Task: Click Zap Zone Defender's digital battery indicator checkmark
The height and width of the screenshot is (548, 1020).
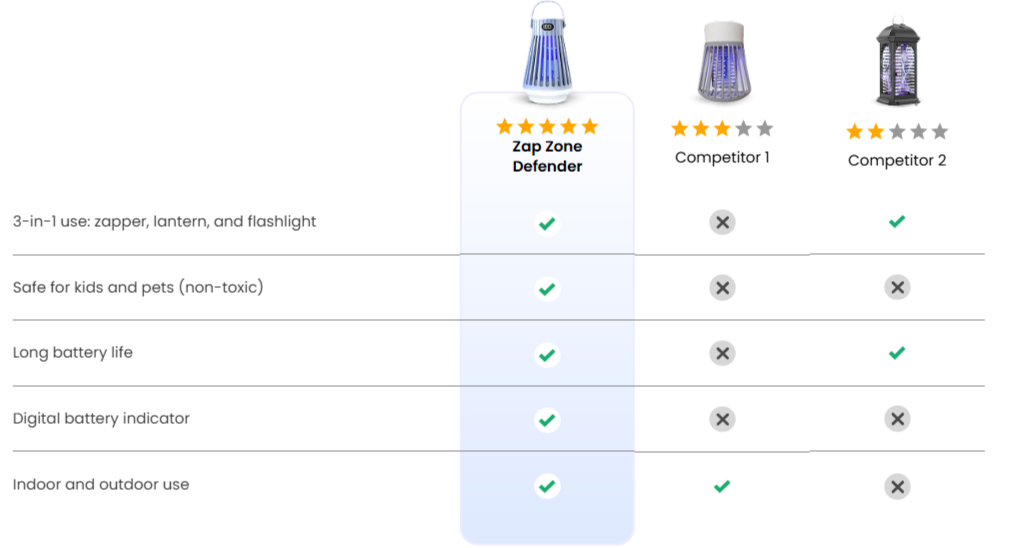Action: point(547,420)
